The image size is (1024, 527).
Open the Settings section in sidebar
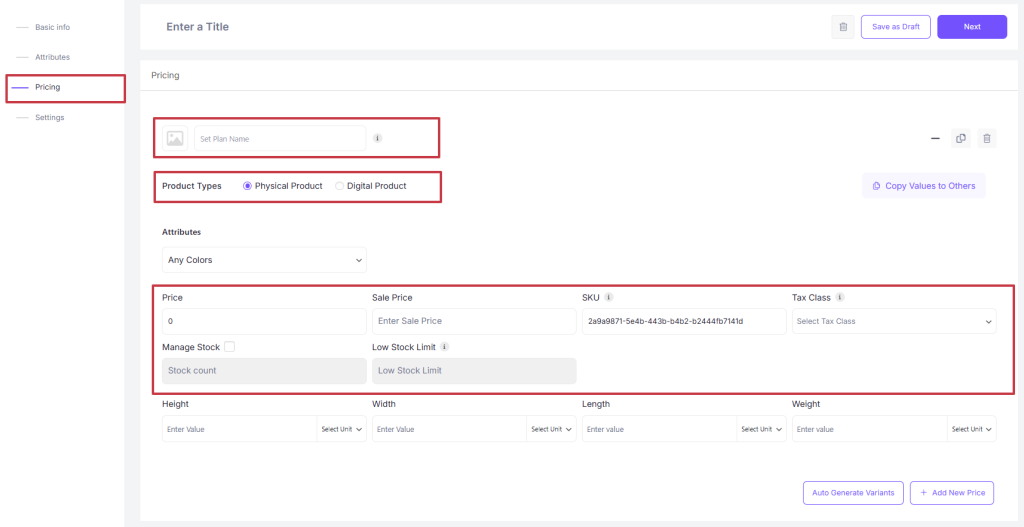pos(50,118)
